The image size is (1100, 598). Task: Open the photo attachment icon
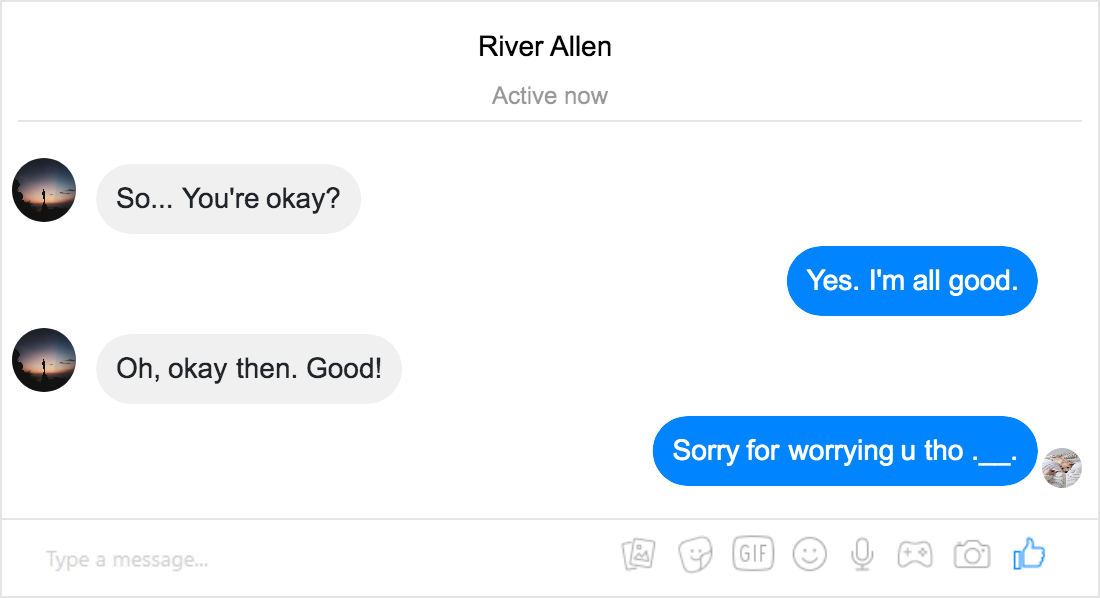coord(638,554)
